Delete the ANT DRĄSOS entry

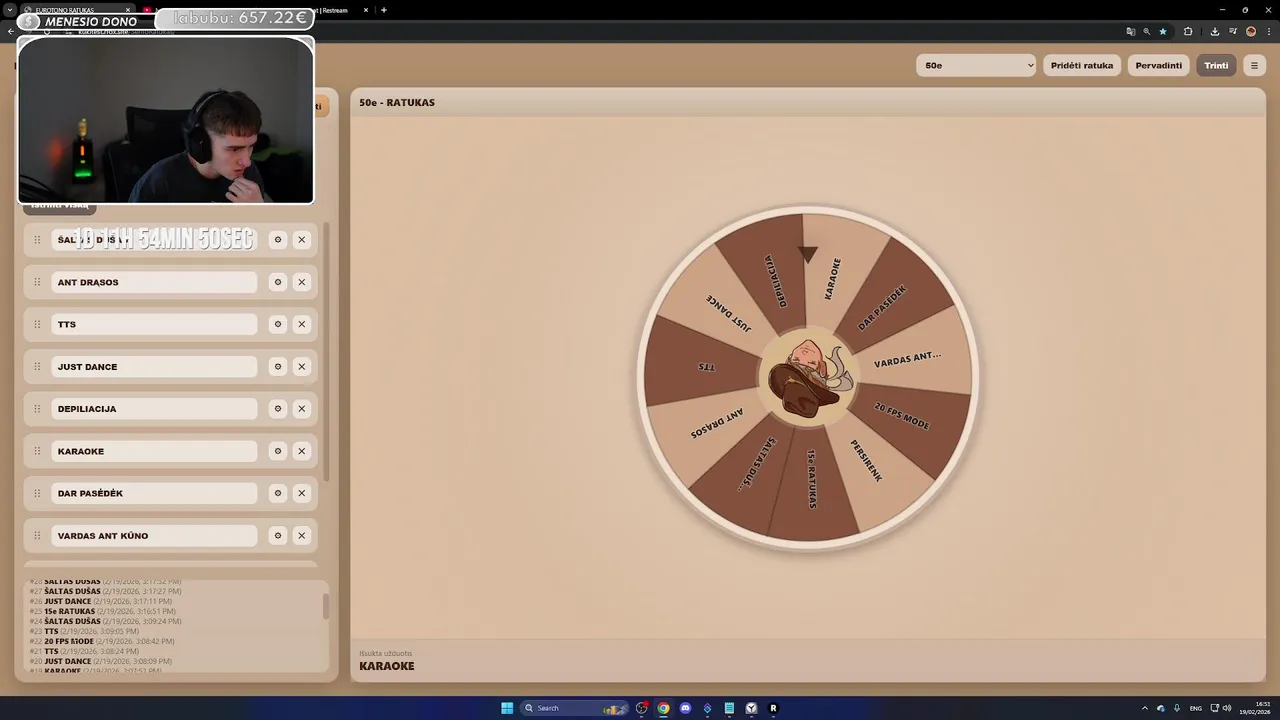[x=302, y=282]
